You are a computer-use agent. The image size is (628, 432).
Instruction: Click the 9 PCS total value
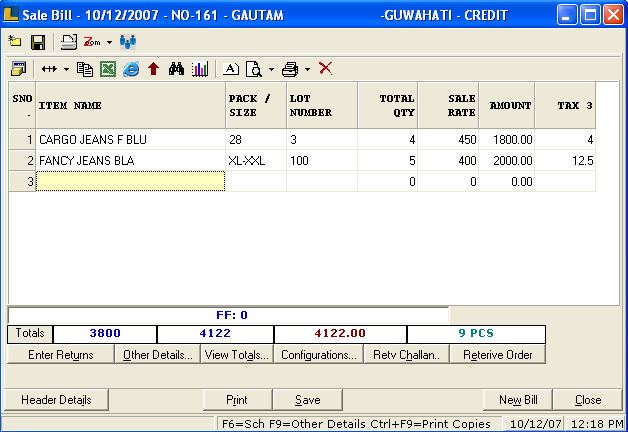point(476,334)
